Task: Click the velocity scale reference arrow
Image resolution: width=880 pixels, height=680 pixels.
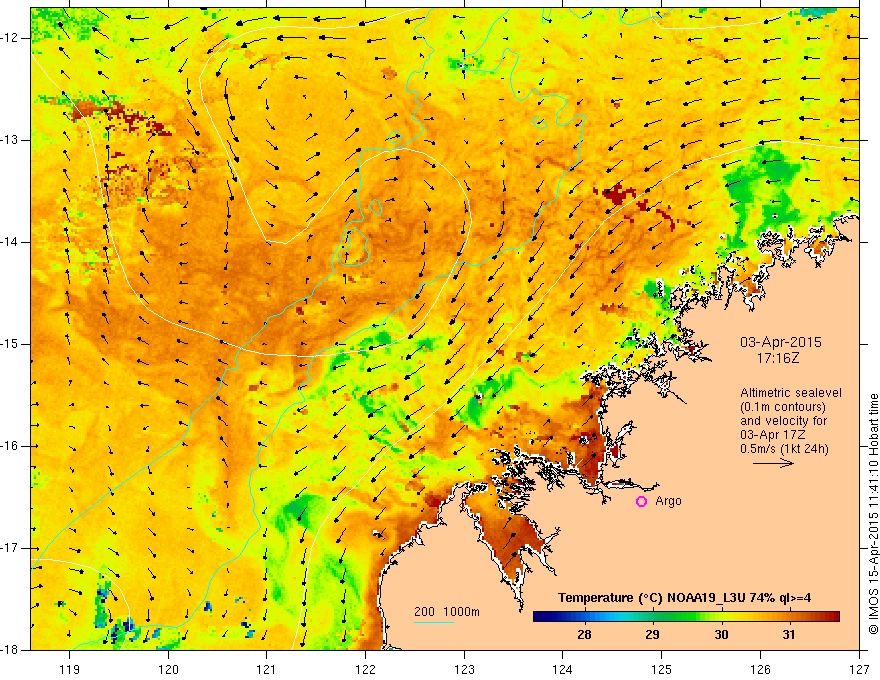Action: pos(773,463)
